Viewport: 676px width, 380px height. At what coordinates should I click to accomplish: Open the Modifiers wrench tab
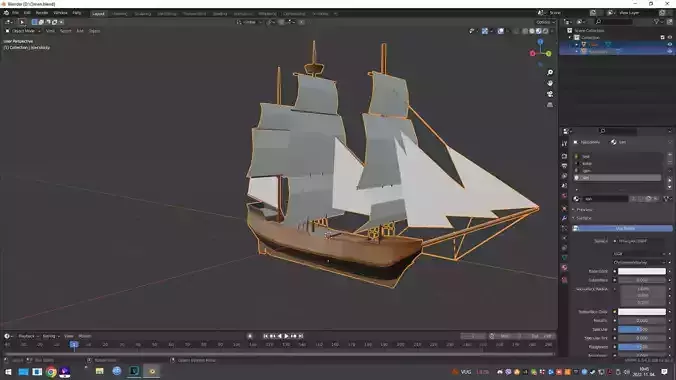[x=564, y=219]
